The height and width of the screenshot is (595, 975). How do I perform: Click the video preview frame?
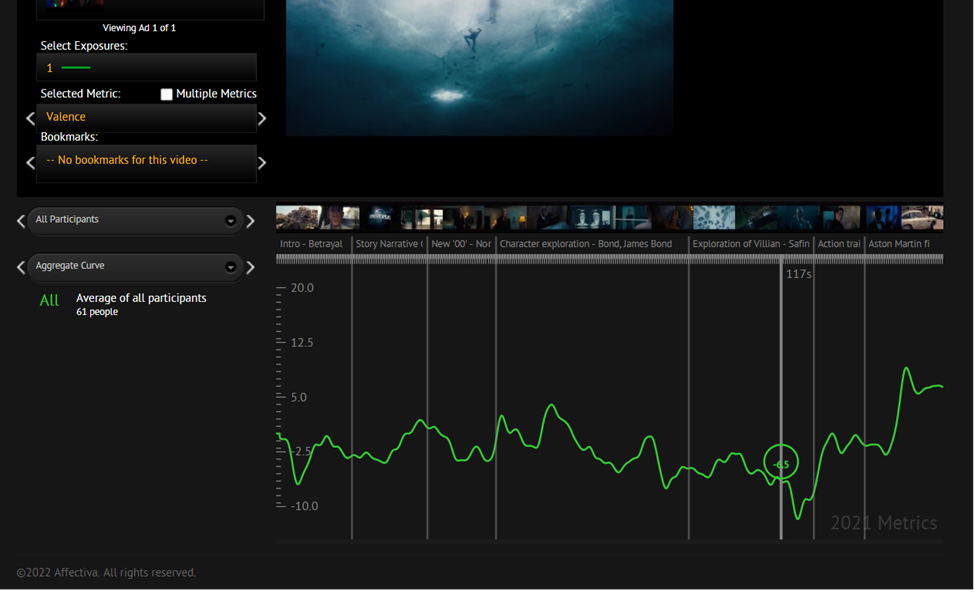pyautogui.click(x=479, y=67)
